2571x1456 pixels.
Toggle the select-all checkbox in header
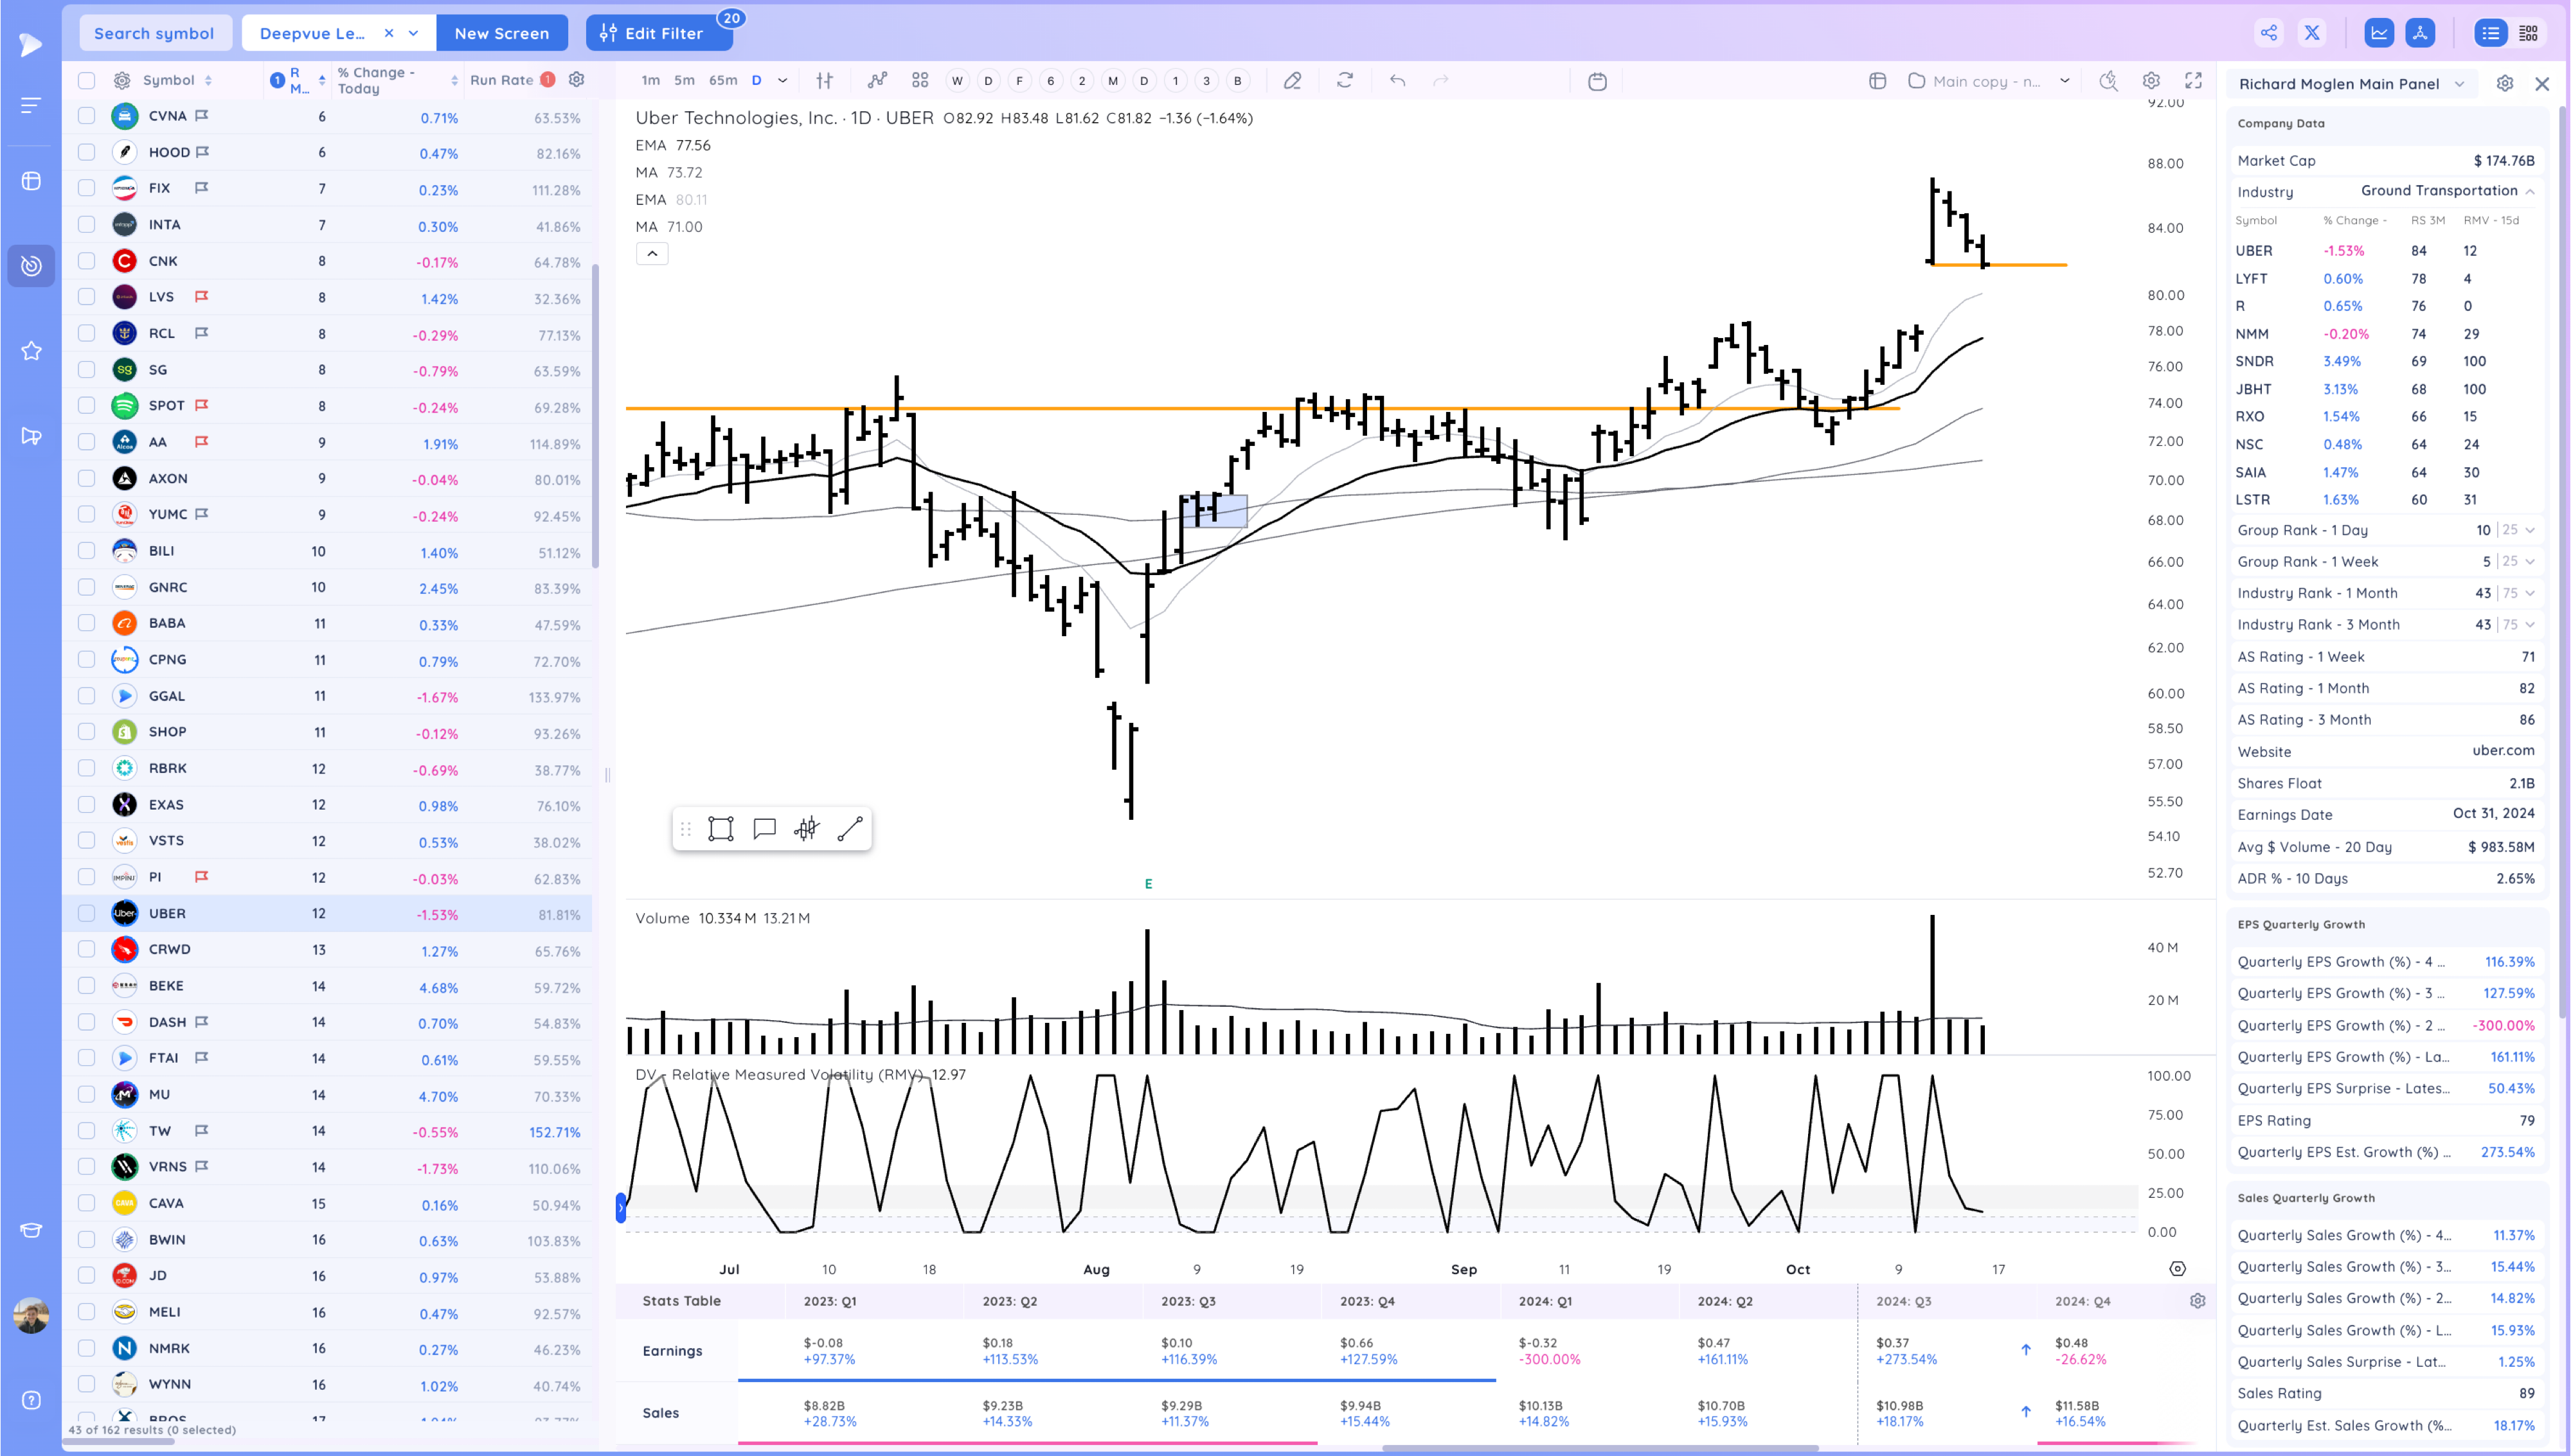pos(87,81)
